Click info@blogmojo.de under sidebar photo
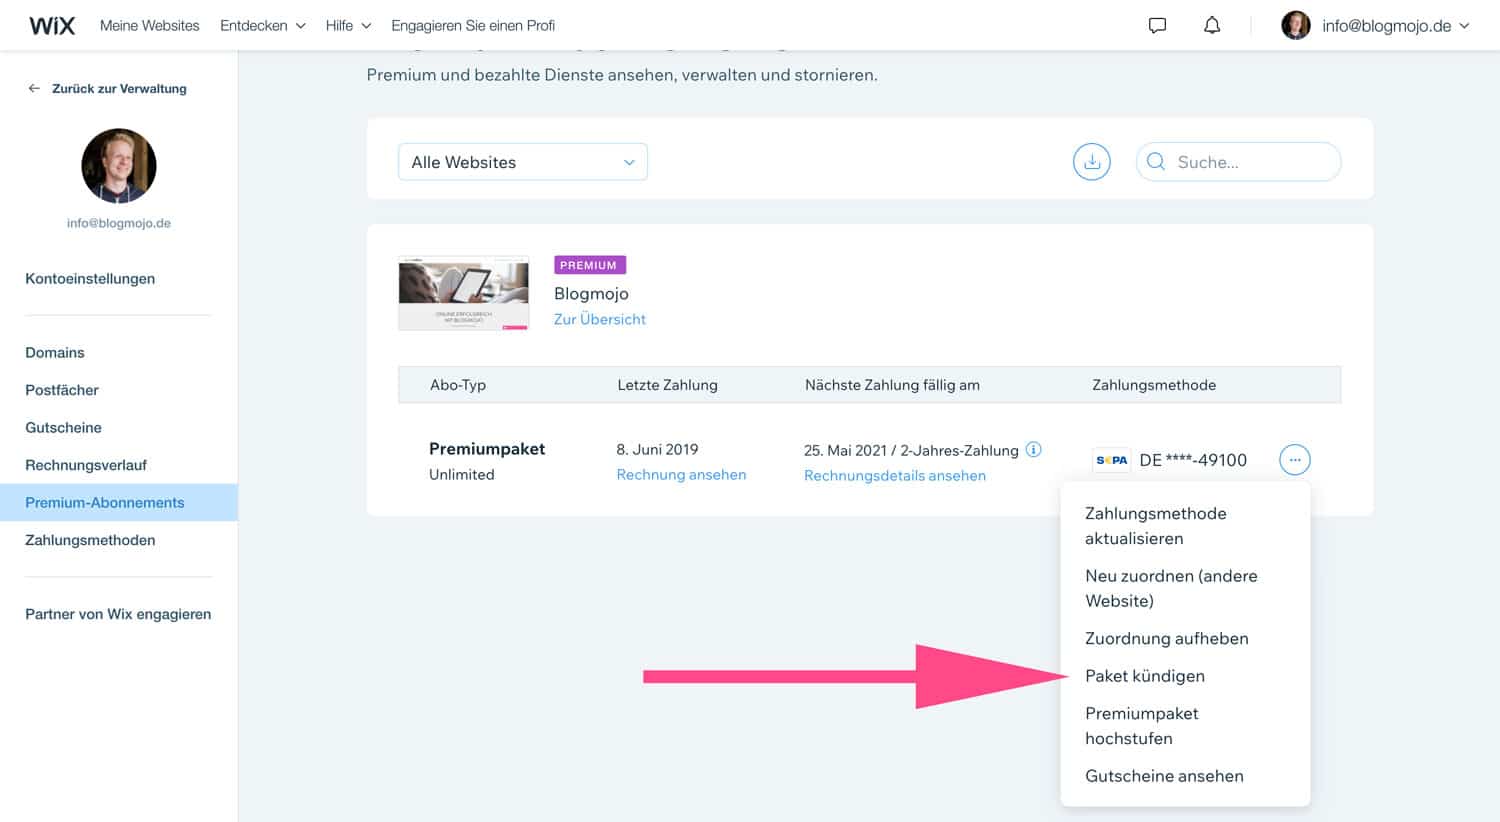The height and width of the screenshot is (822, 1500). [119, 223]
